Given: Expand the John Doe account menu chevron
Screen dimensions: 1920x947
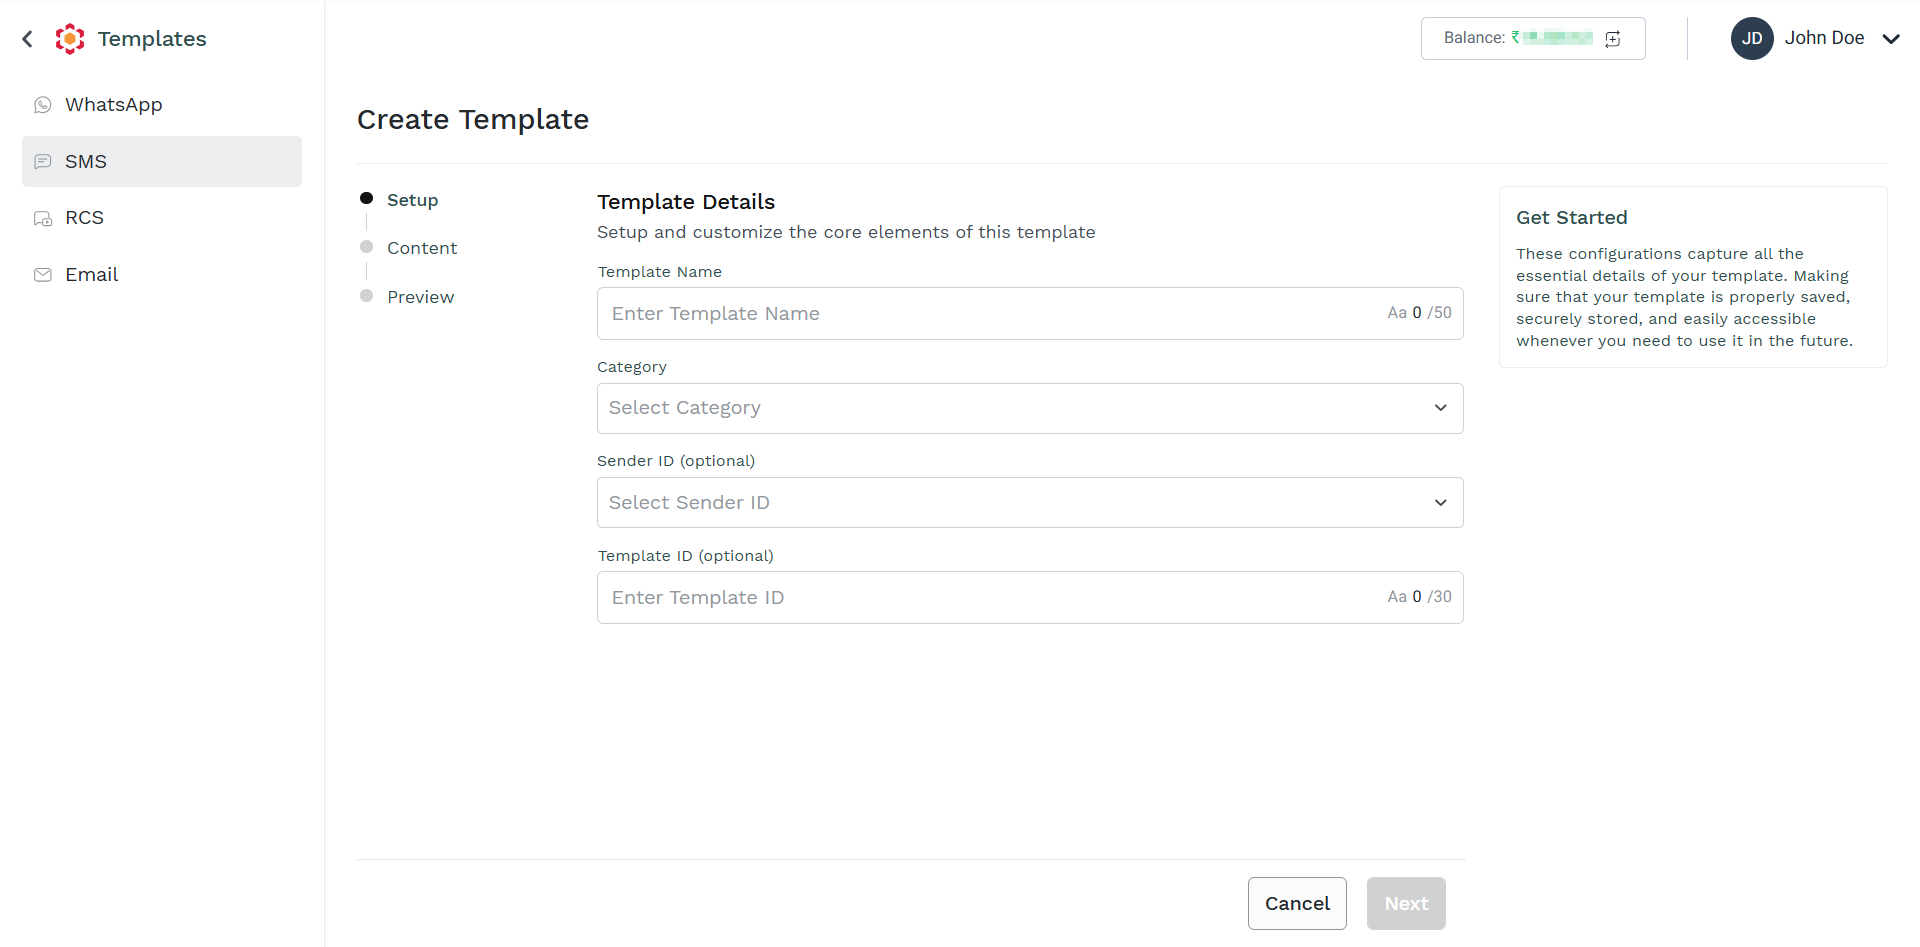Looking at the screenshot, I should pos(1891,39).
